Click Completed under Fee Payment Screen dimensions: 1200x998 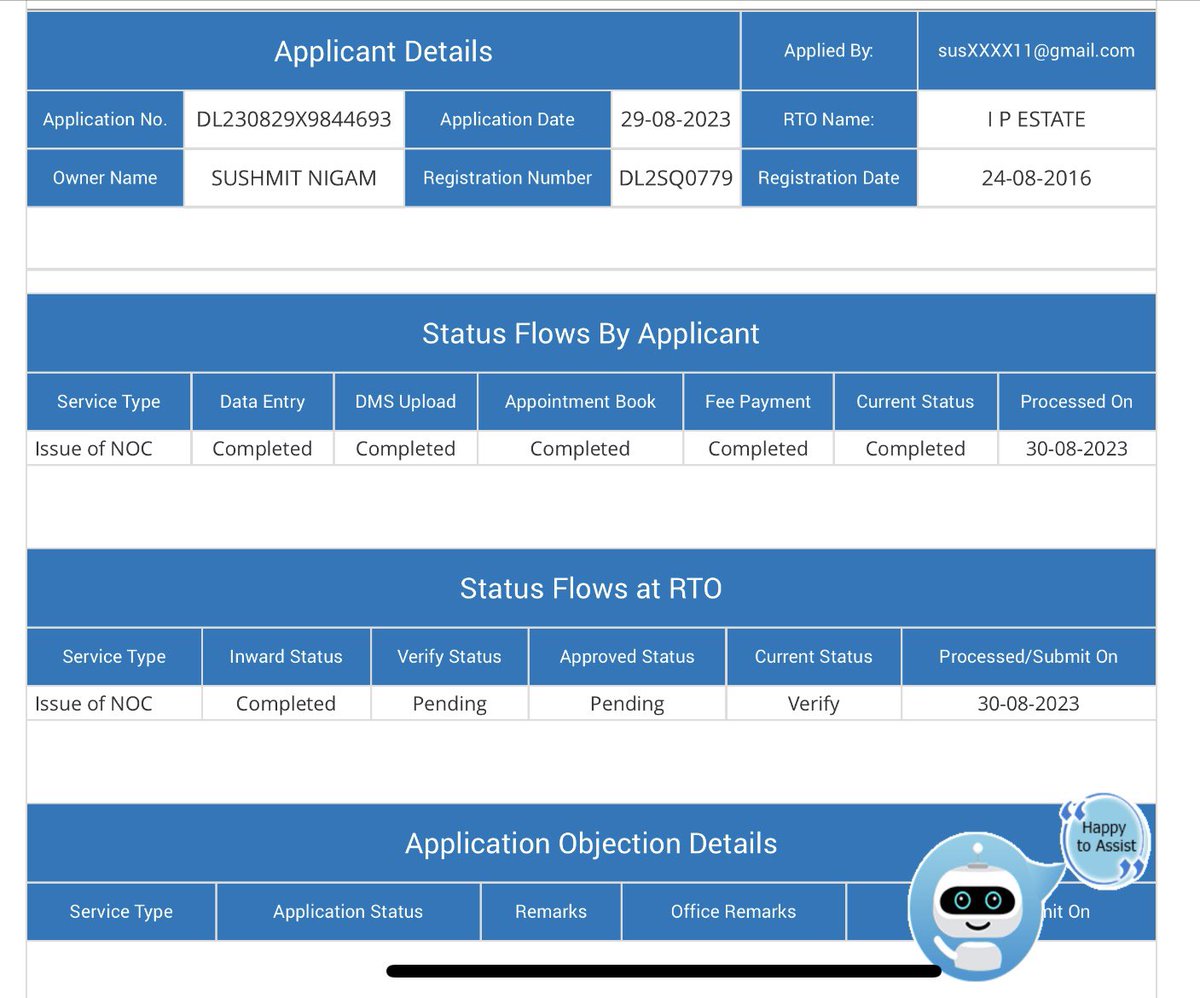(x=758, y=448)
